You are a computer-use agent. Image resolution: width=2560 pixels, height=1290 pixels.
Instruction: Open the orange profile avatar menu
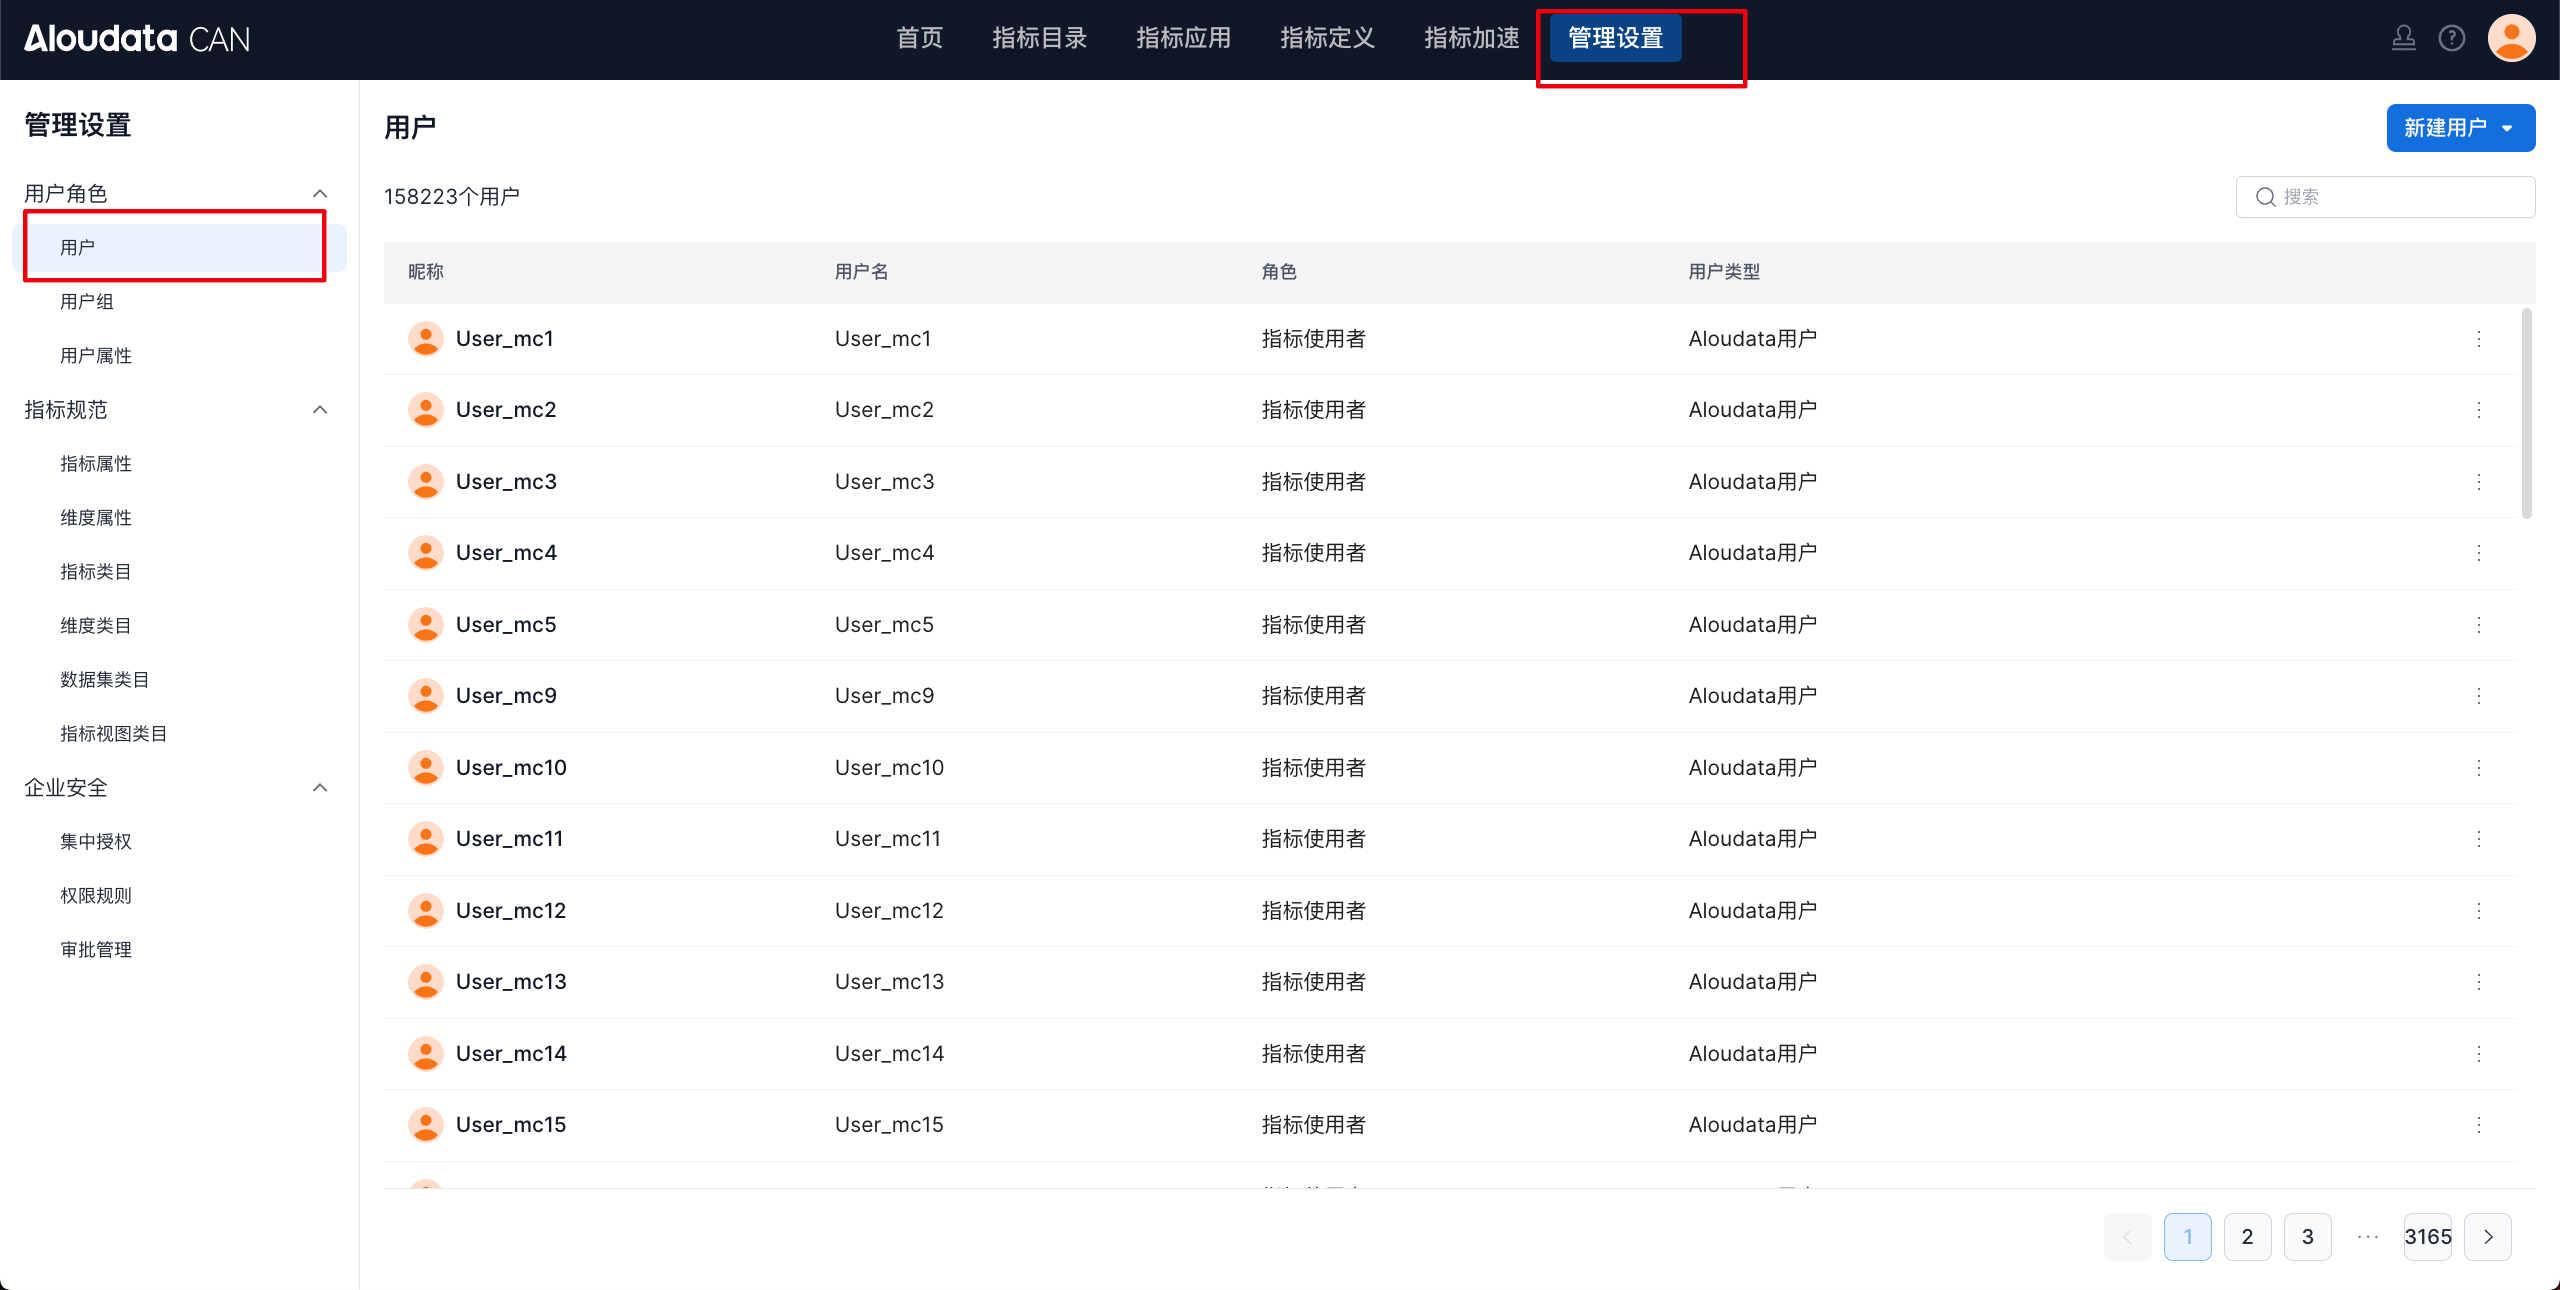[2511, 38]
